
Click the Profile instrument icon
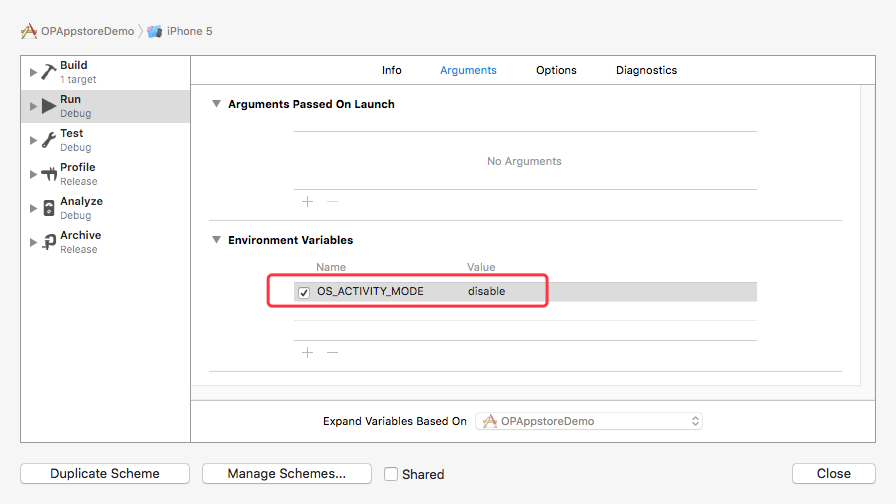point(49,174)
